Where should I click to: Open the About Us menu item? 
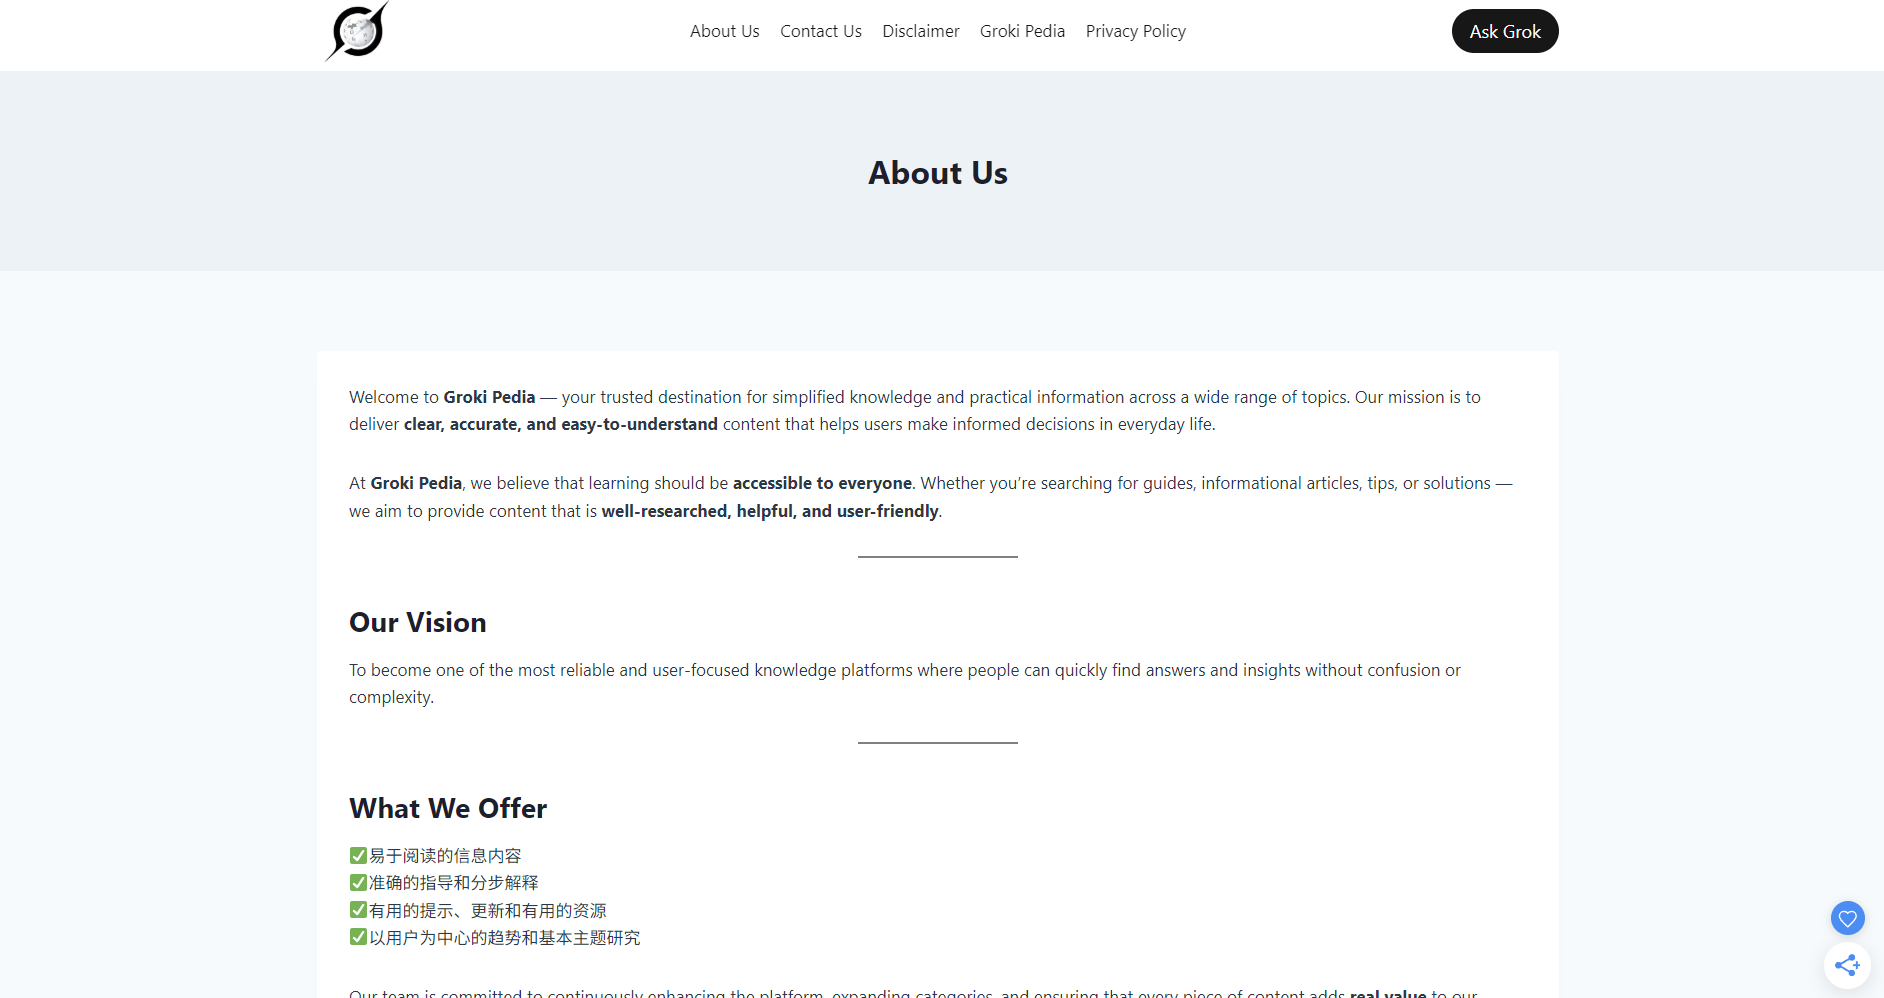(724, 31)
